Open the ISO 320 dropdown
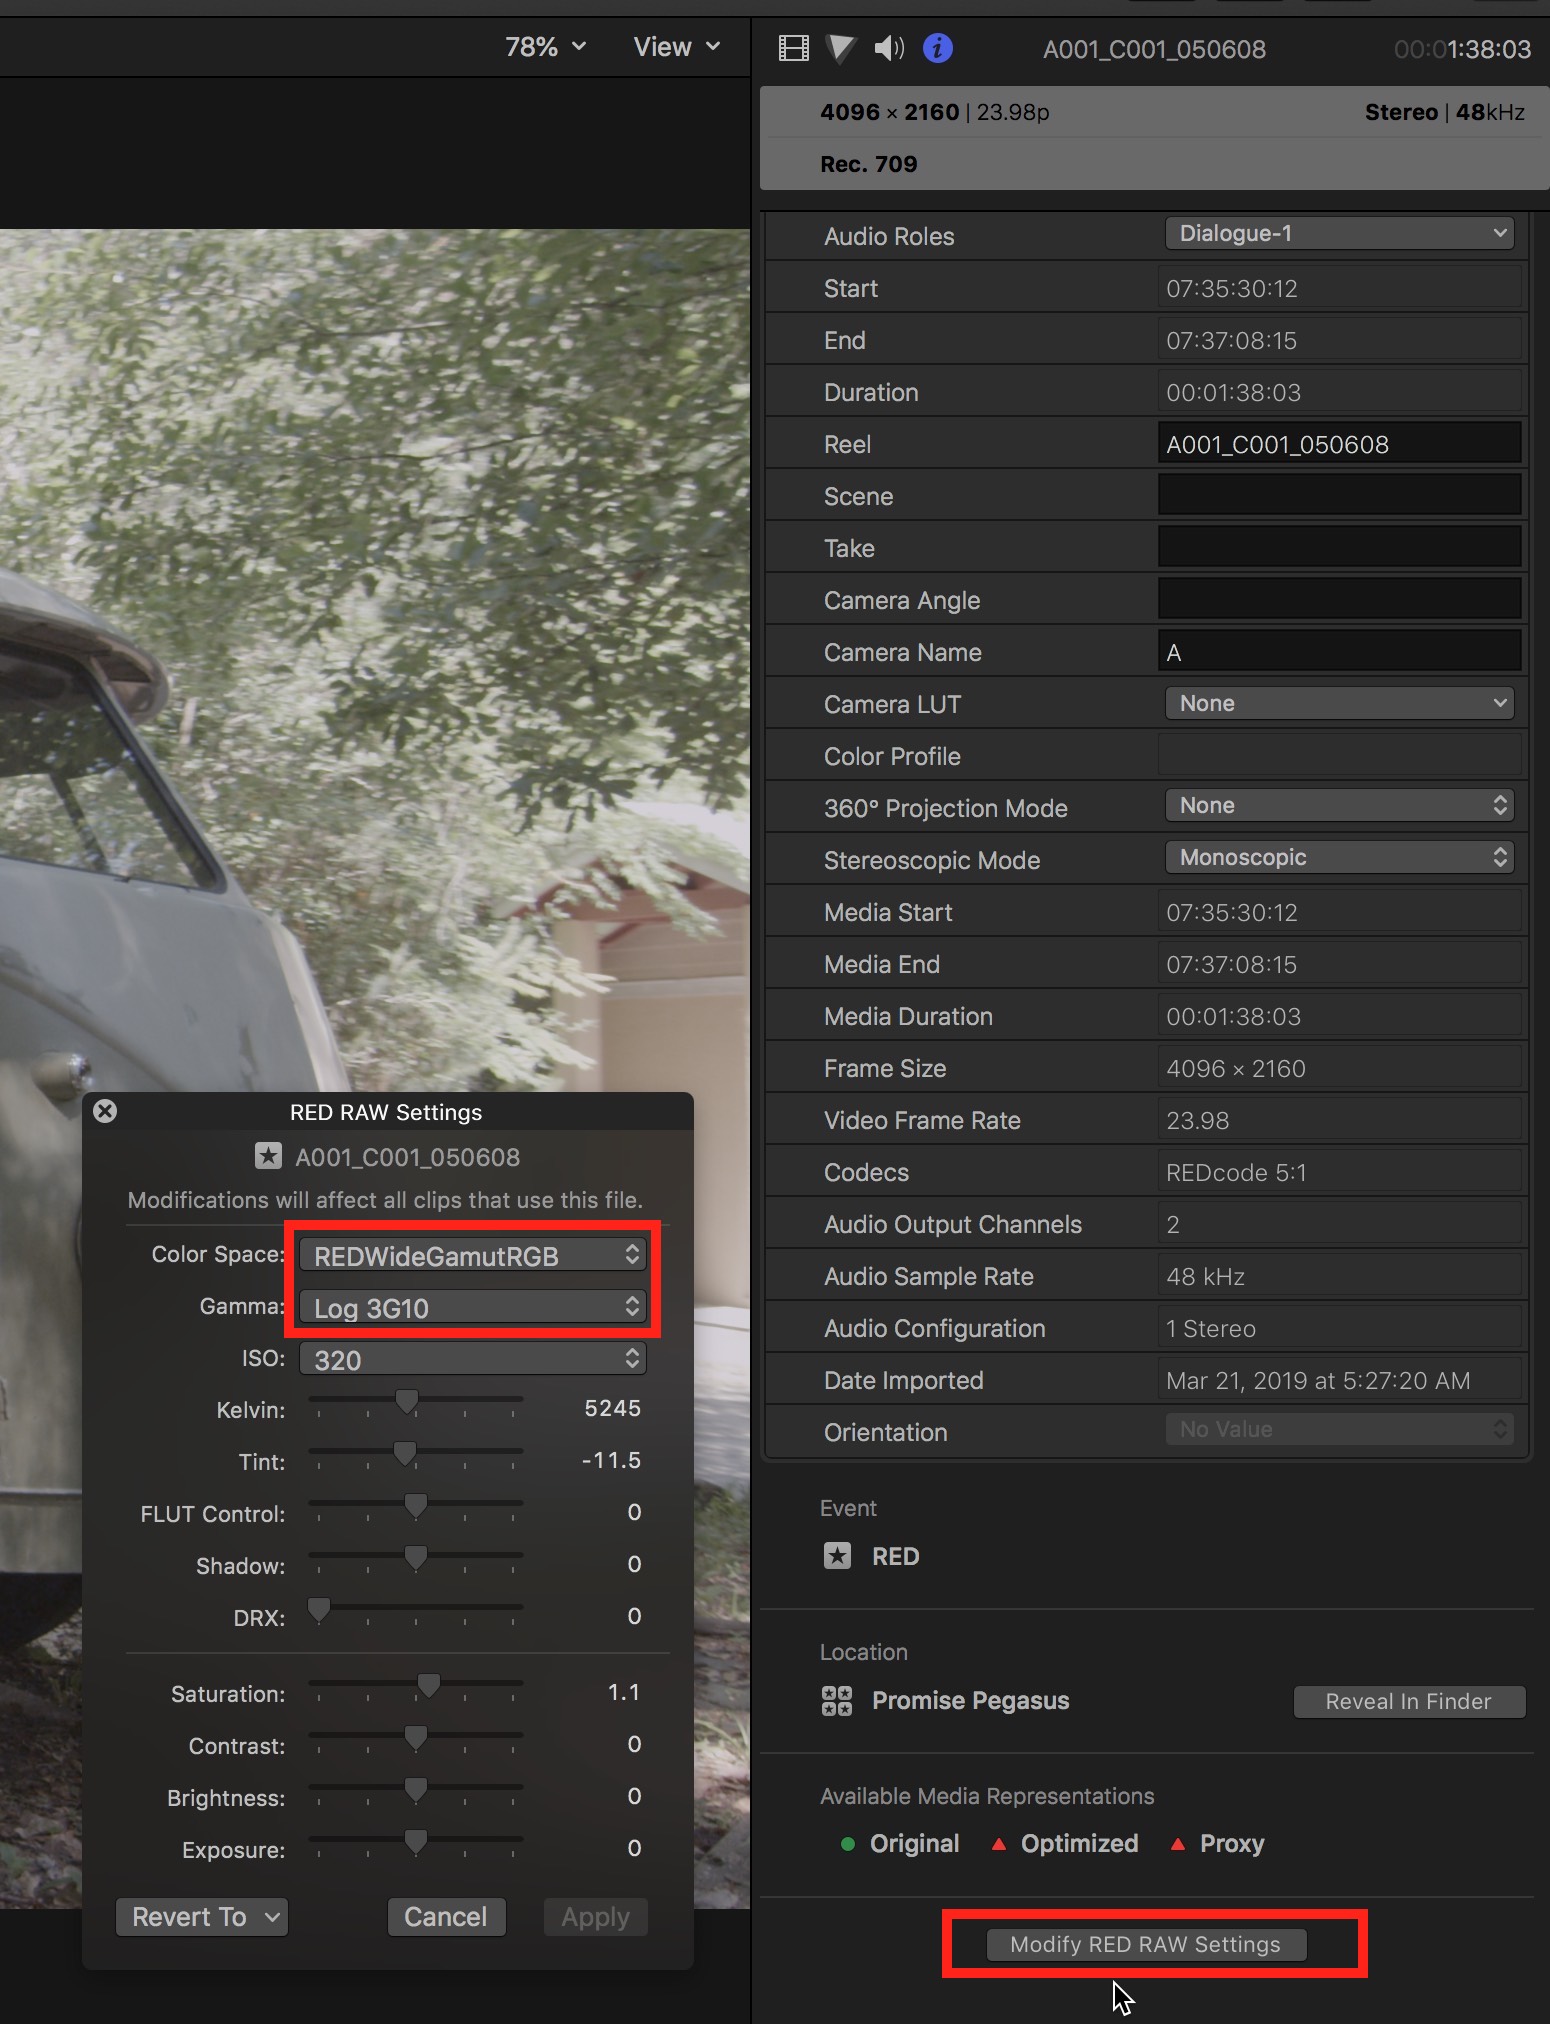Viewport: 1550px width, 2024px height. point(473,1359)
